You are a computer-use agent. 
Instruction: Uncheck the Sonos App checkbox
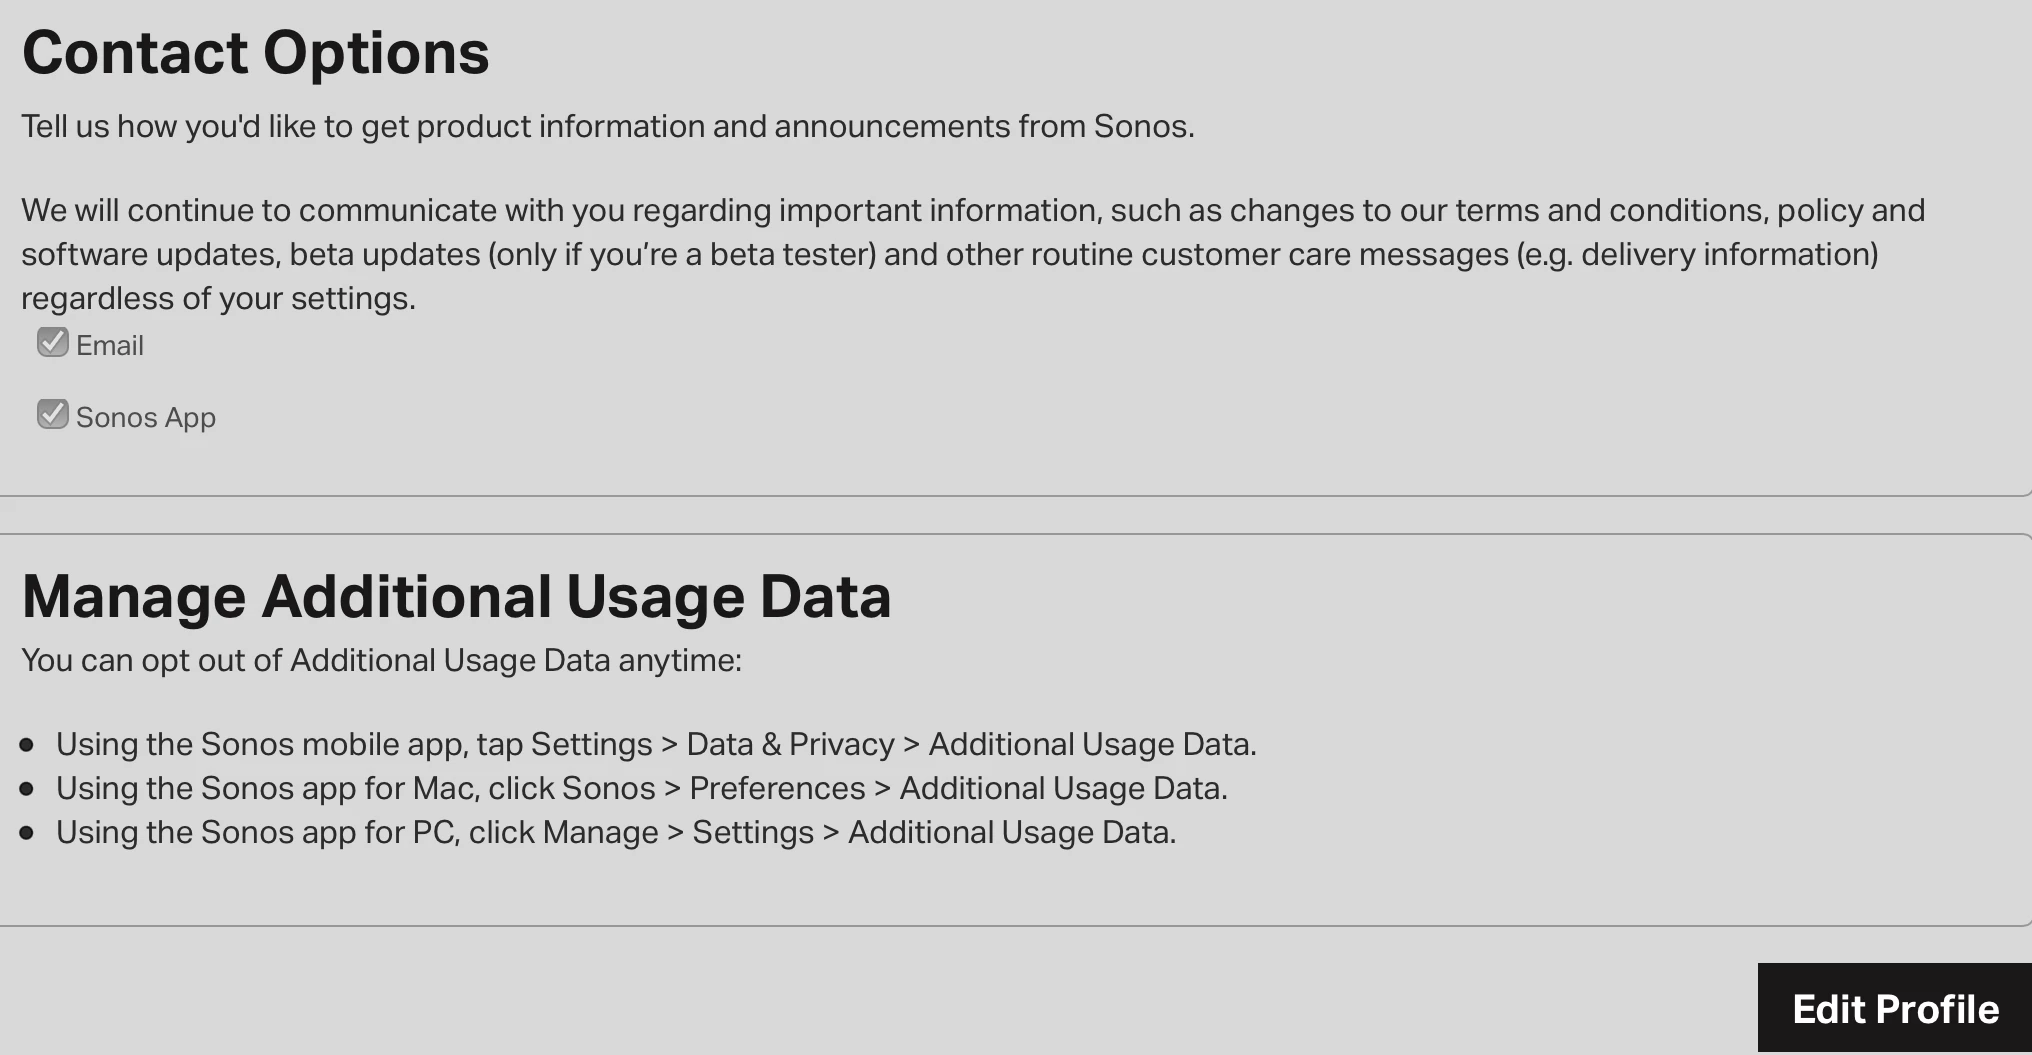click(53, 415)
